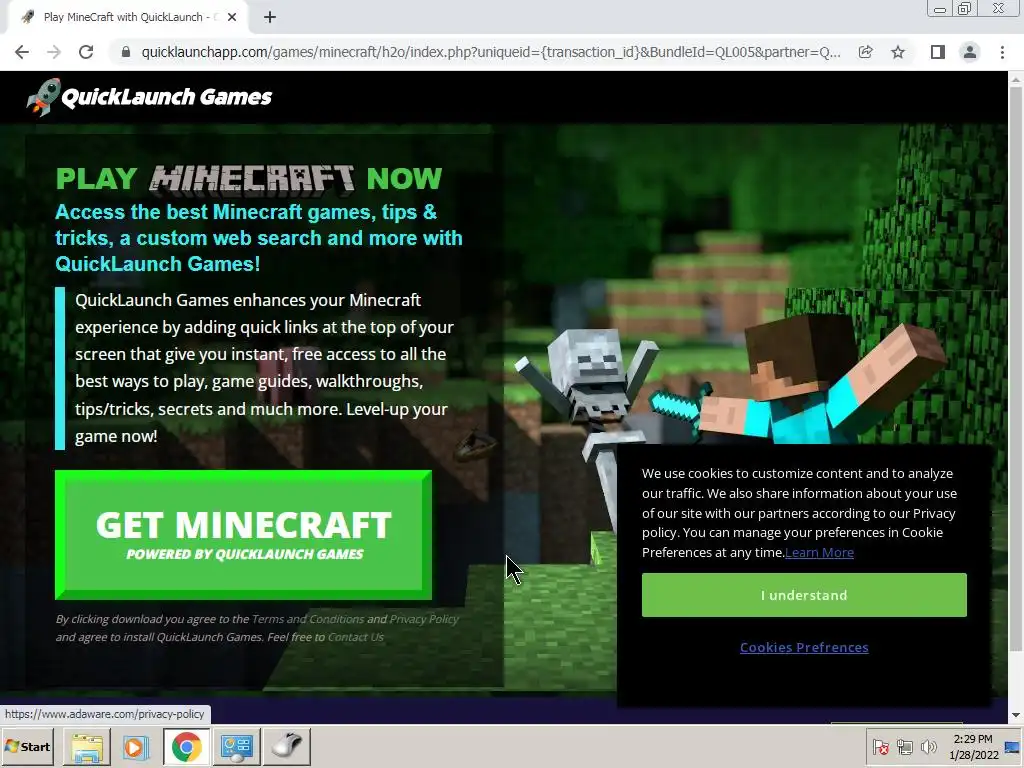Open the clock showing 2:29 PM
This screenshot has height=768, width=1024.
point(973,746)
